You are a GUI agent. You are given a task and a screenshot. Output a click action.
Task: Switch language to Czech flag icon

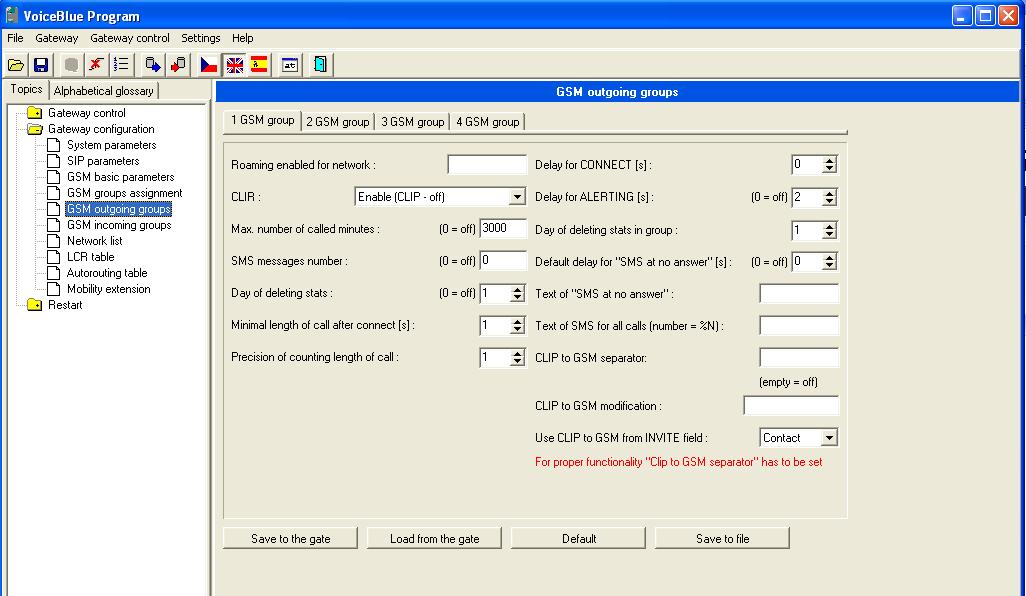pyautogui.click(x=209, y=65)
